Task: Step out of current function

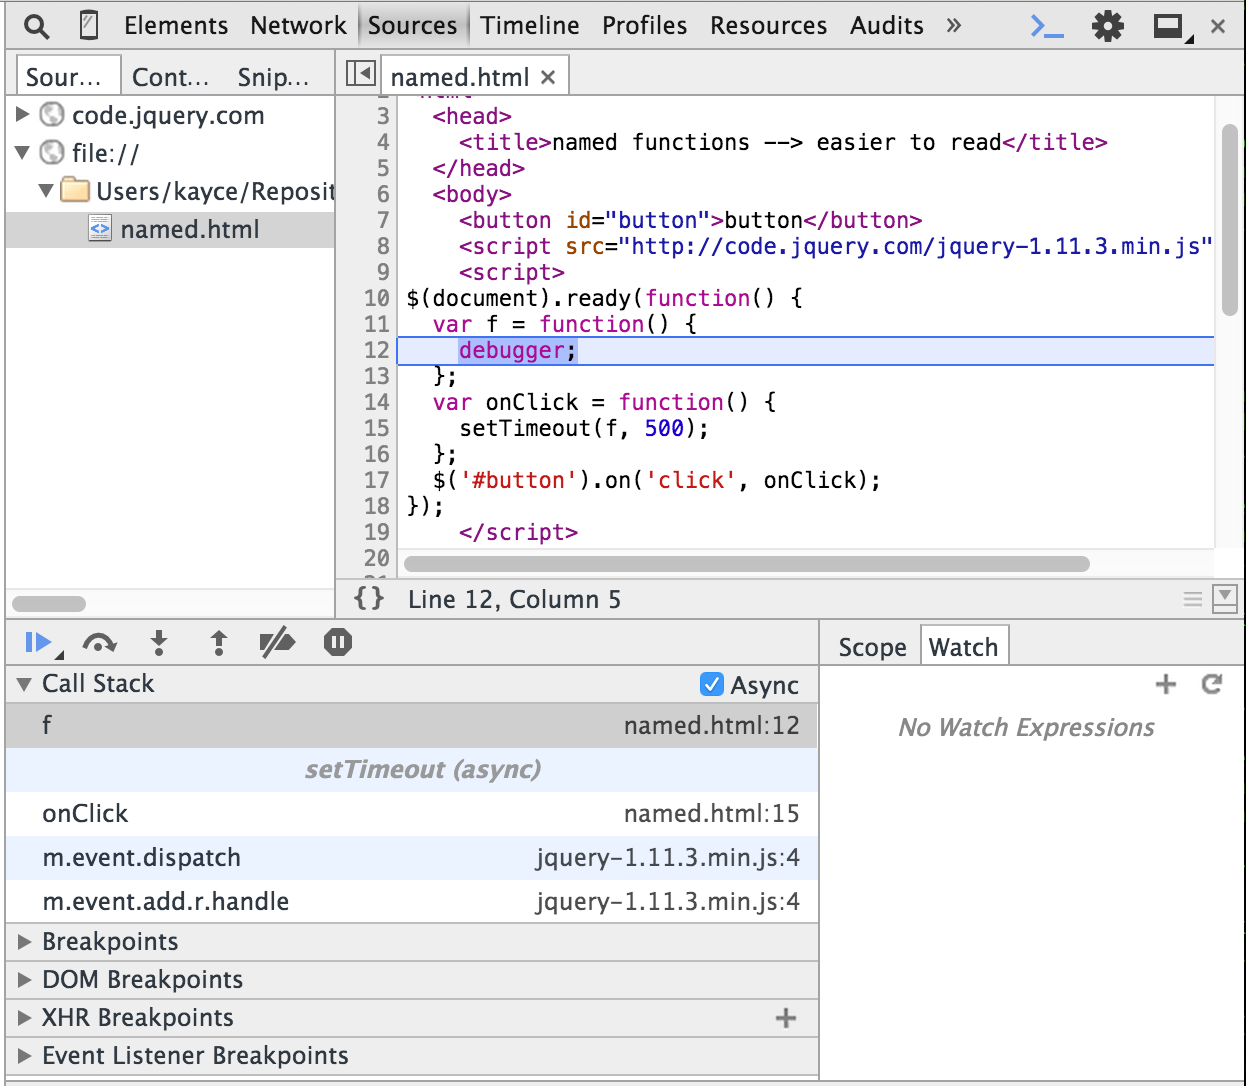Action: point(219,642)
